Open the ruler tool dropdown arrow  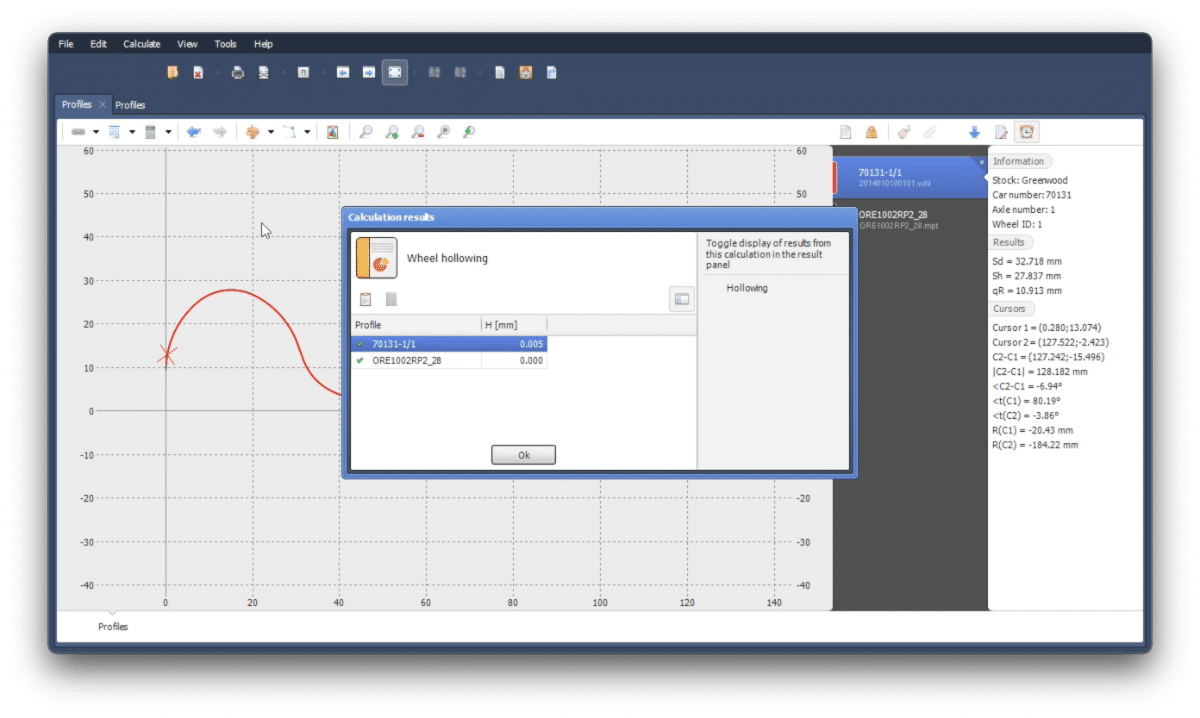pos(96,132)
